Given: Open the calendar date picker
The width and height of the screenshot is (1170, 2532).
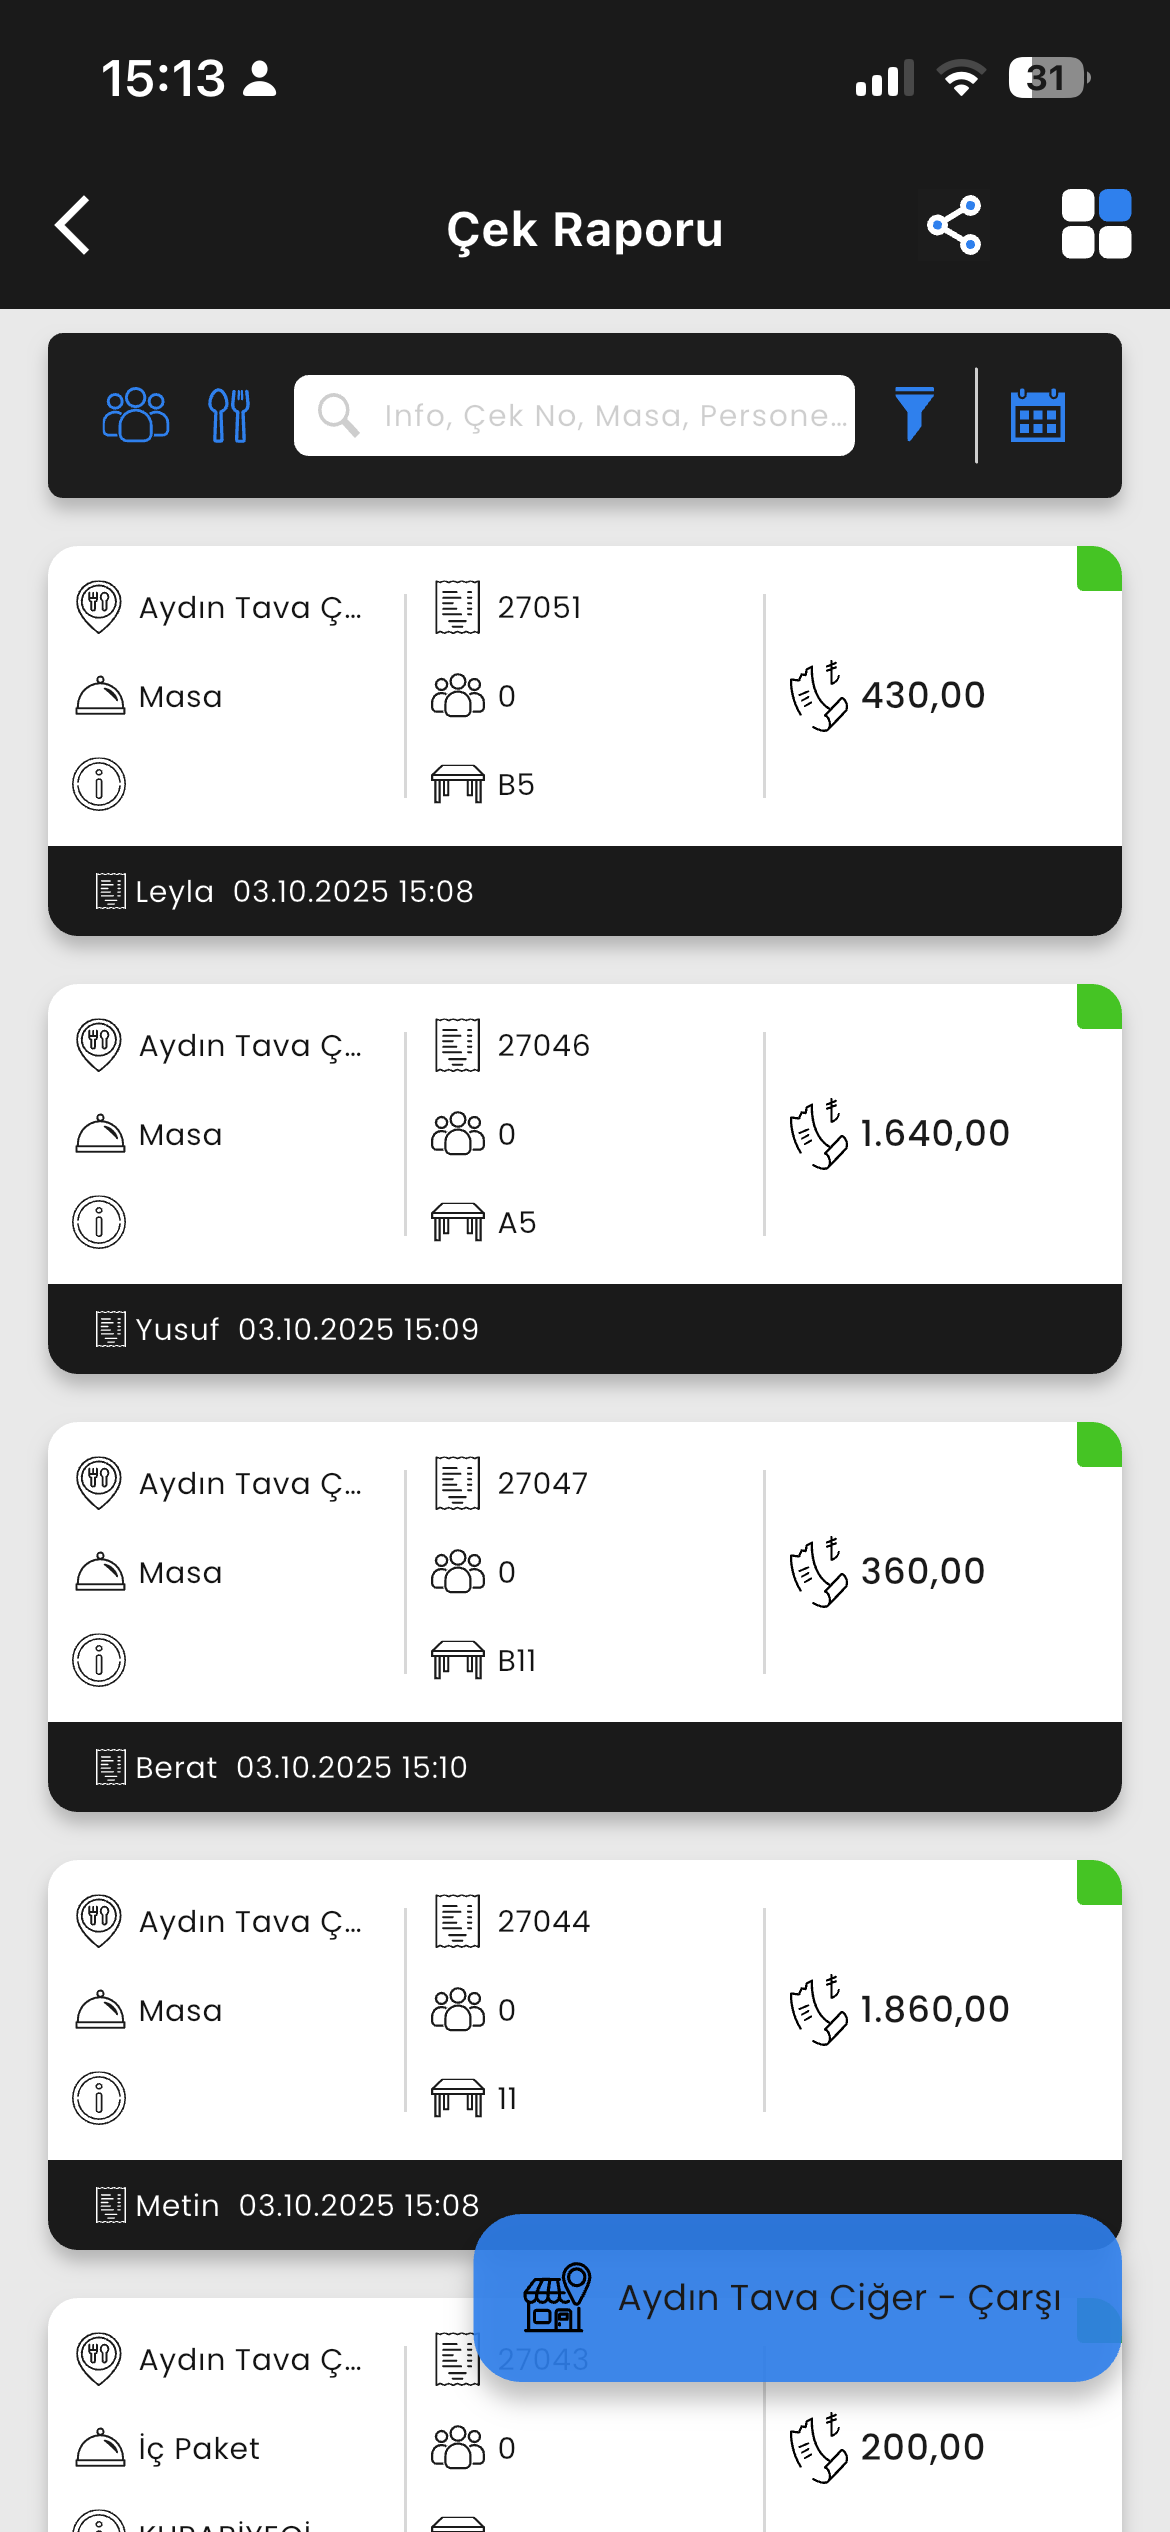Looking at the screenshot, I should pos(1037,415).
